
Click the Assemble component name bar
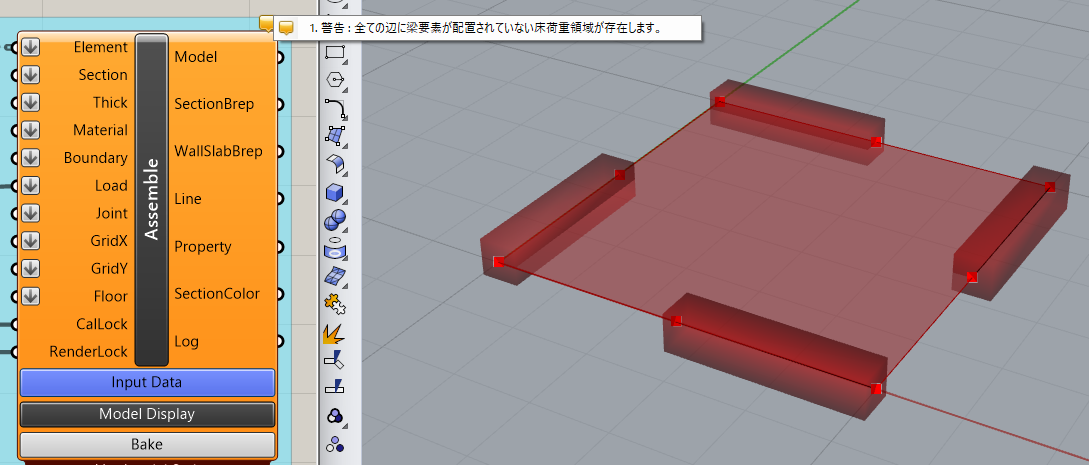(151, 199)
